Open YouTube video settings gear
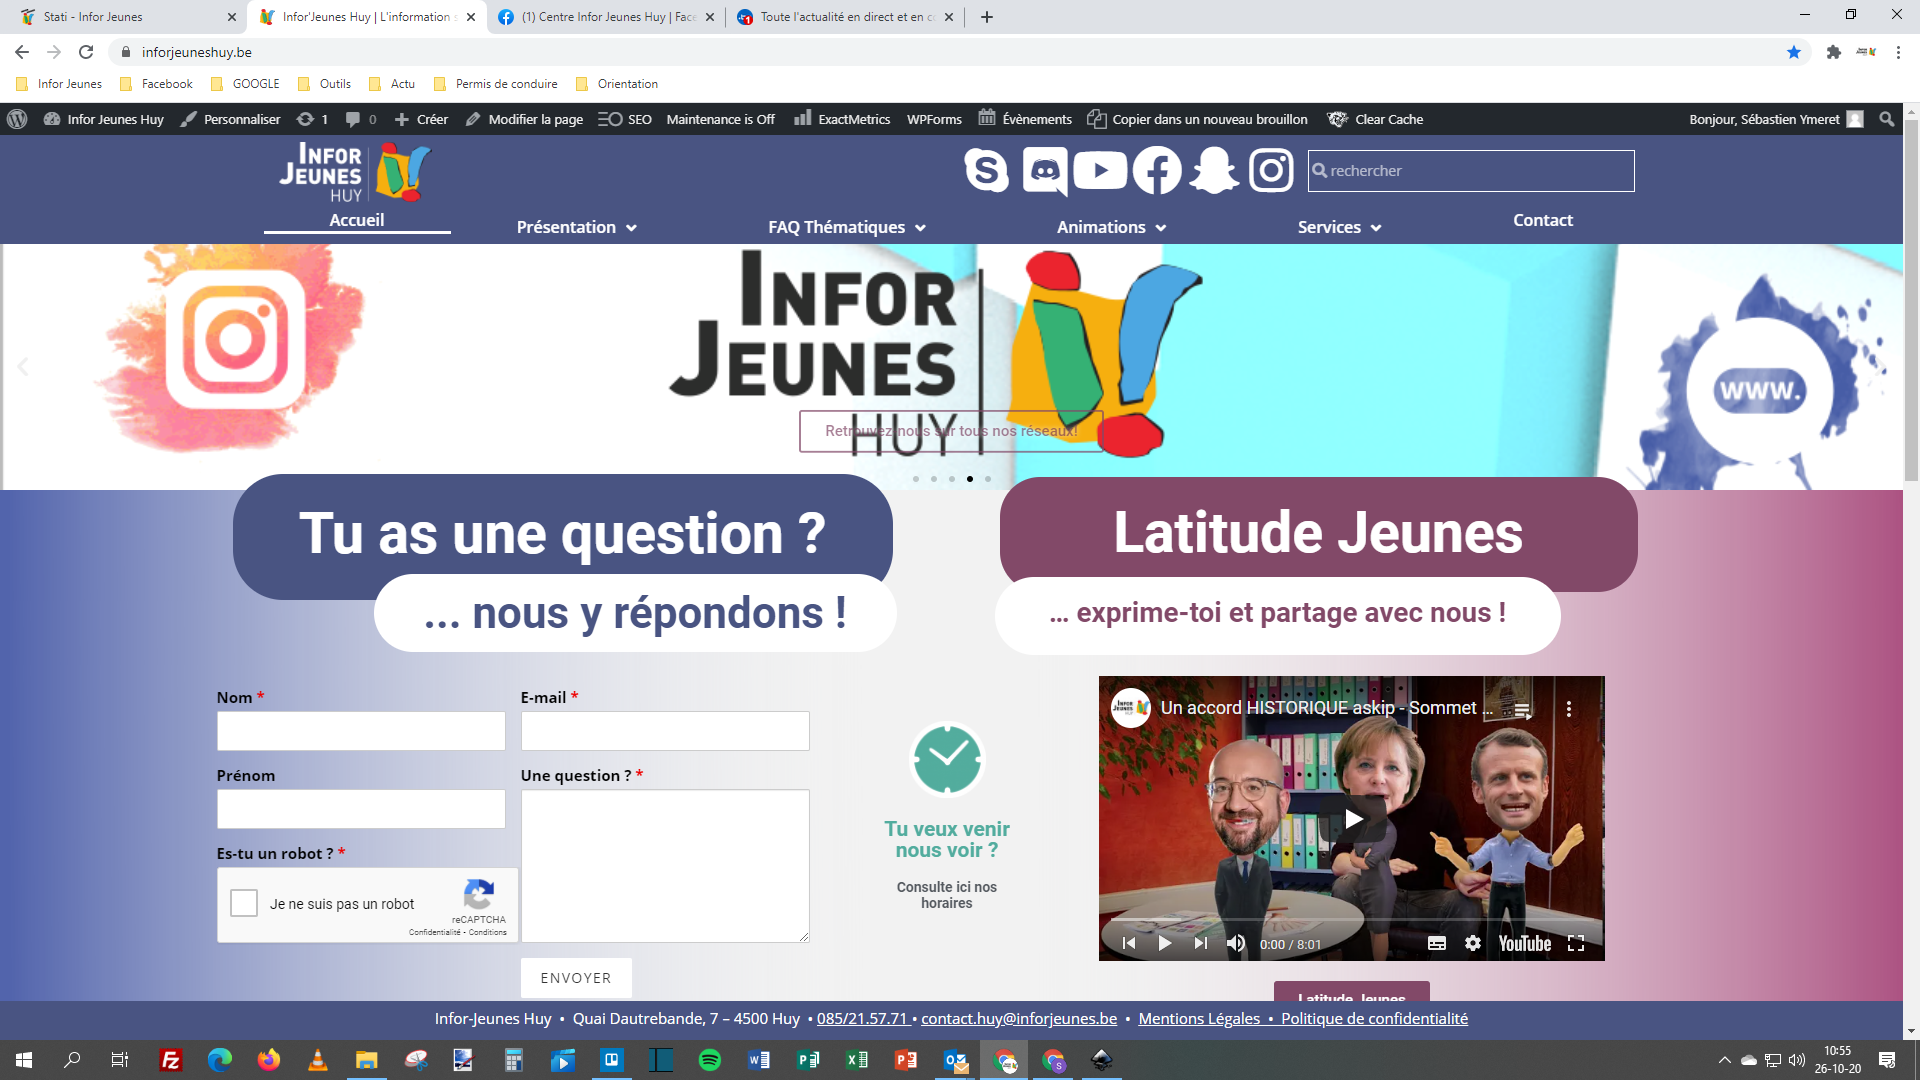The image size is (1920, 1080). click(x=1473, y=943)
